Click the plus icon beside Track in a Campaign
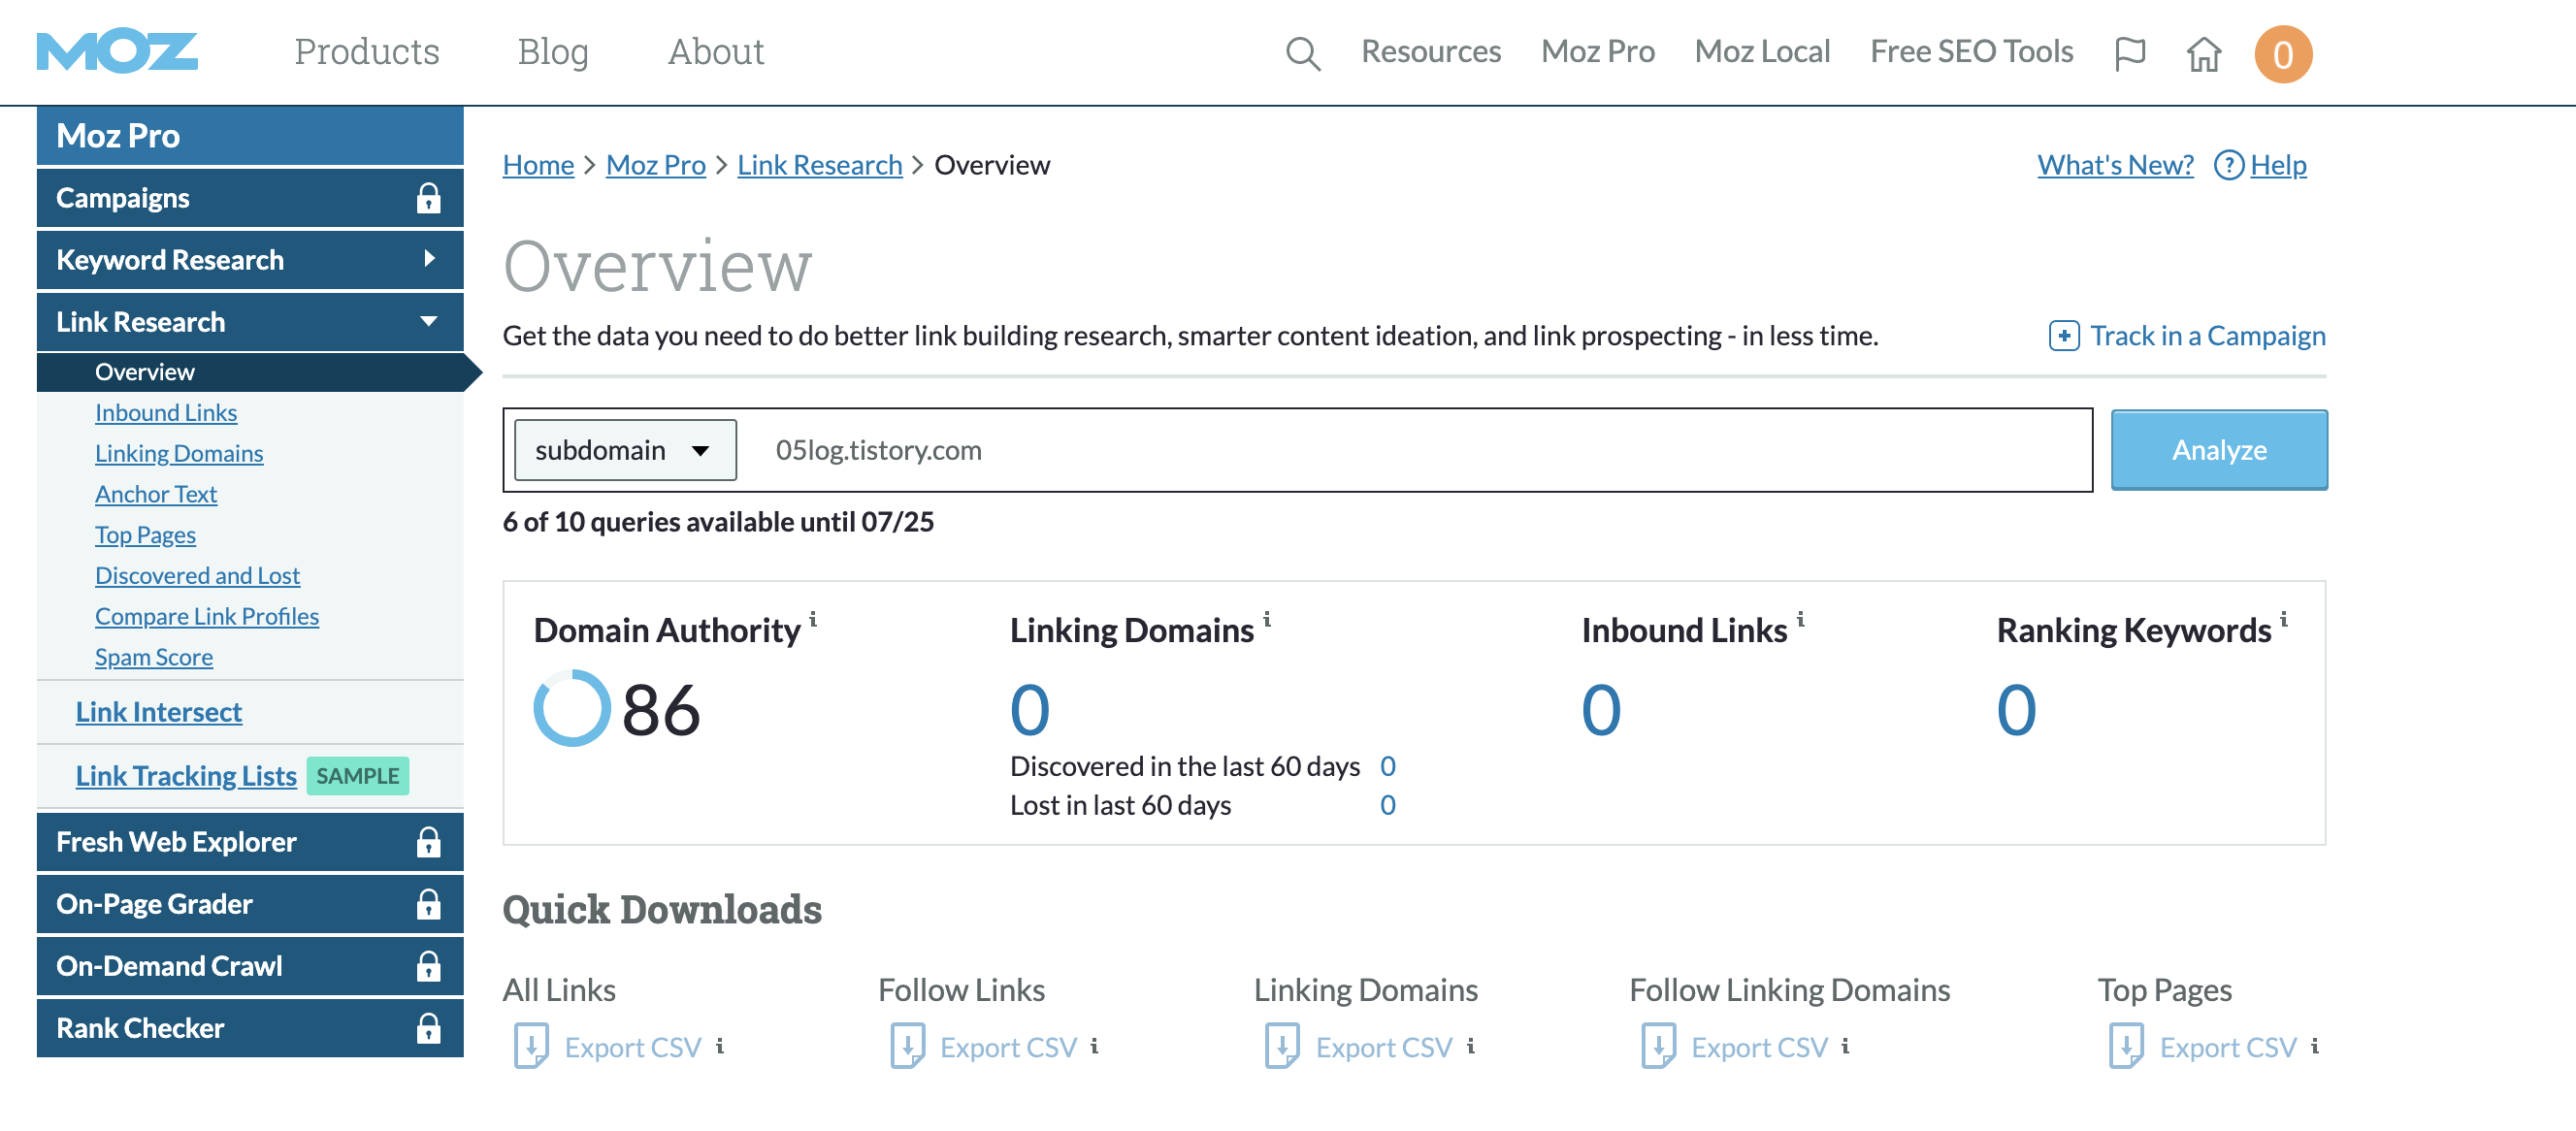 2064,336
